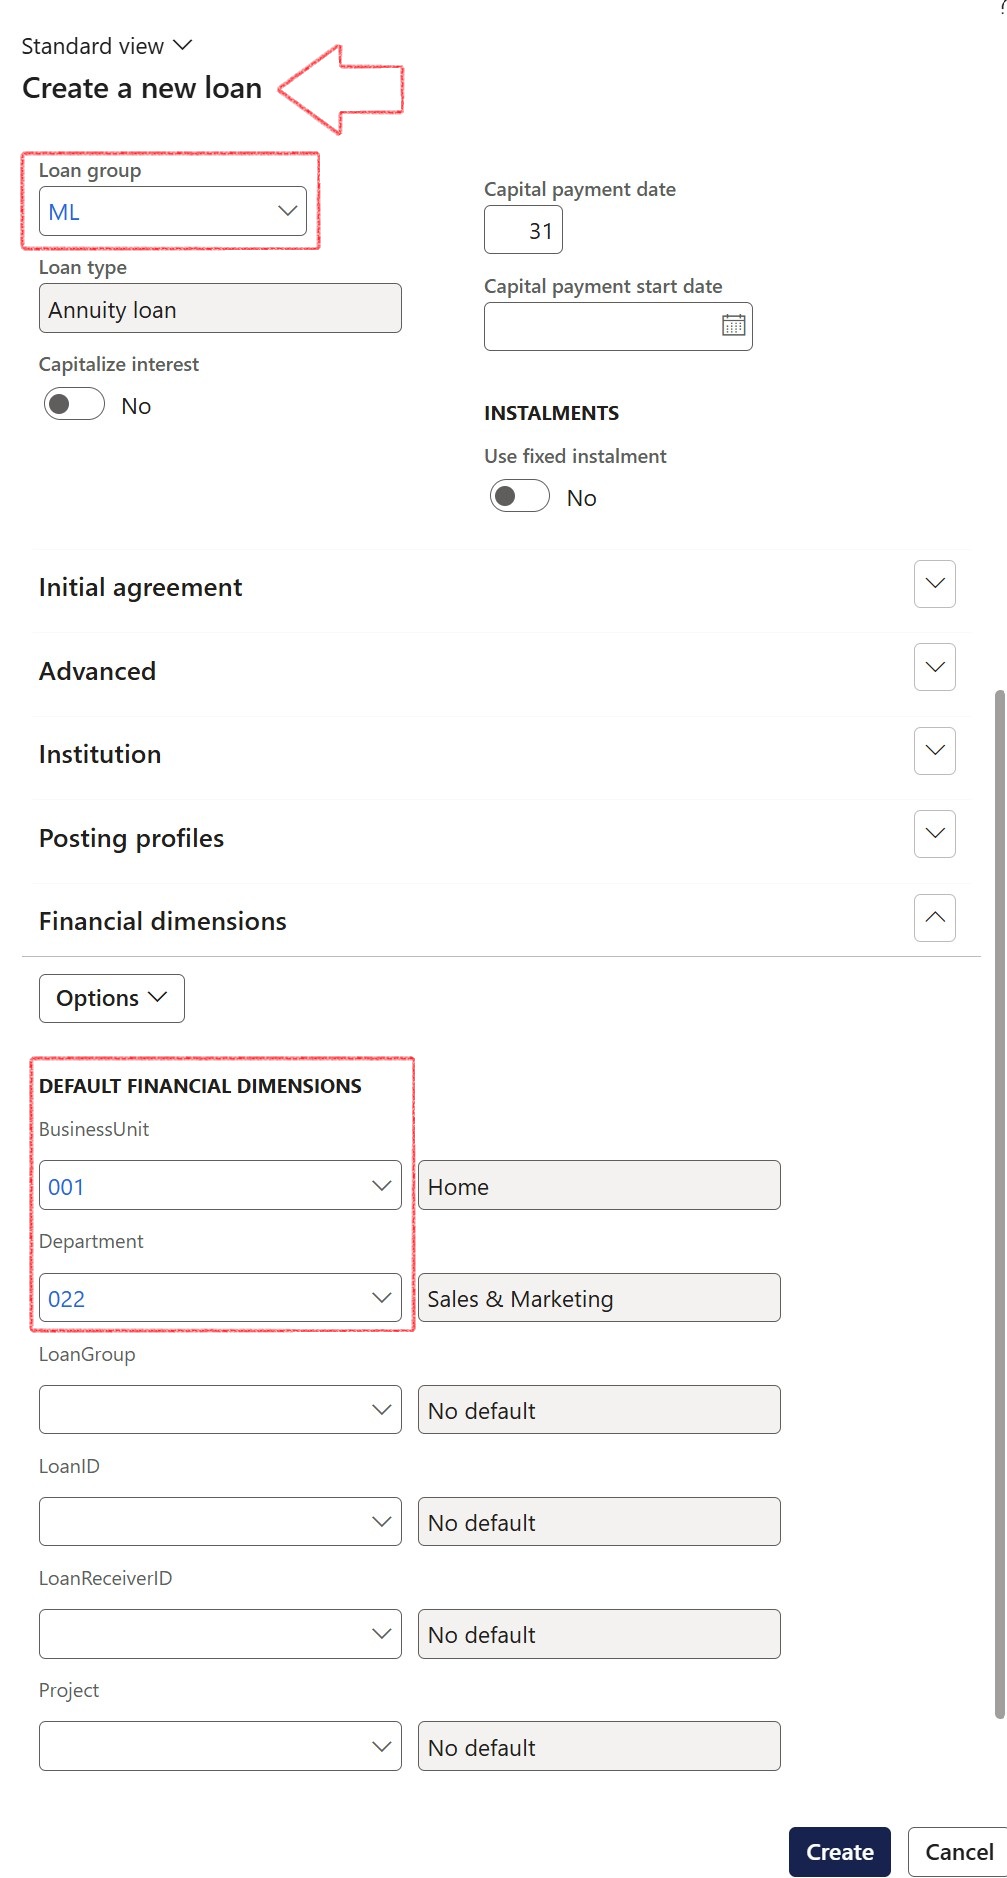Enable Use fixed instalment
Image resolution: width=1007 pixels, height=1878 pixels.
(518, 495)
